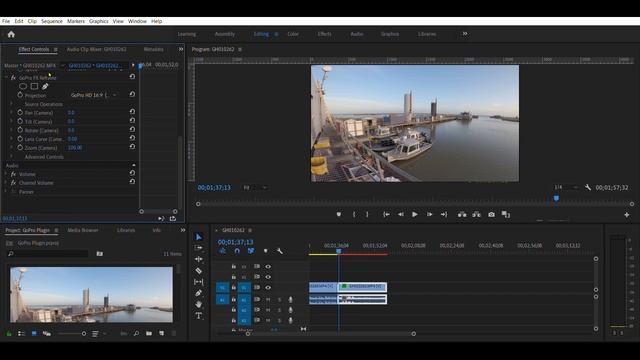This screenshot has height=360, width=640.
Task: Open the File menu
Action: click(6, 21)
